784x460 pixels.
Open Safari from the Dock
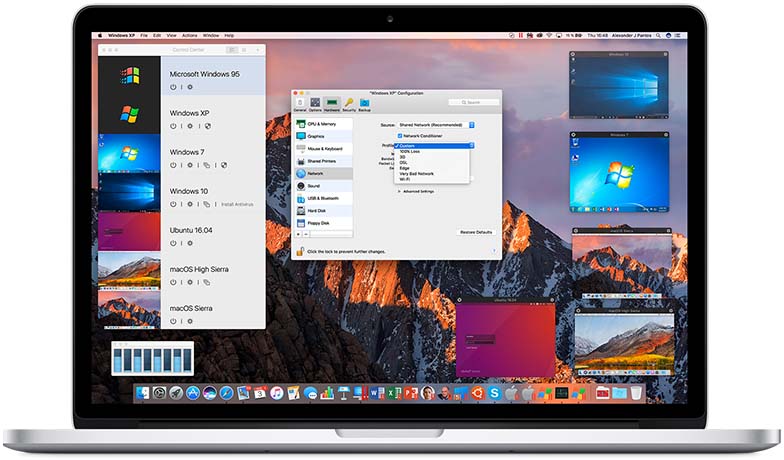click(226, 393)
